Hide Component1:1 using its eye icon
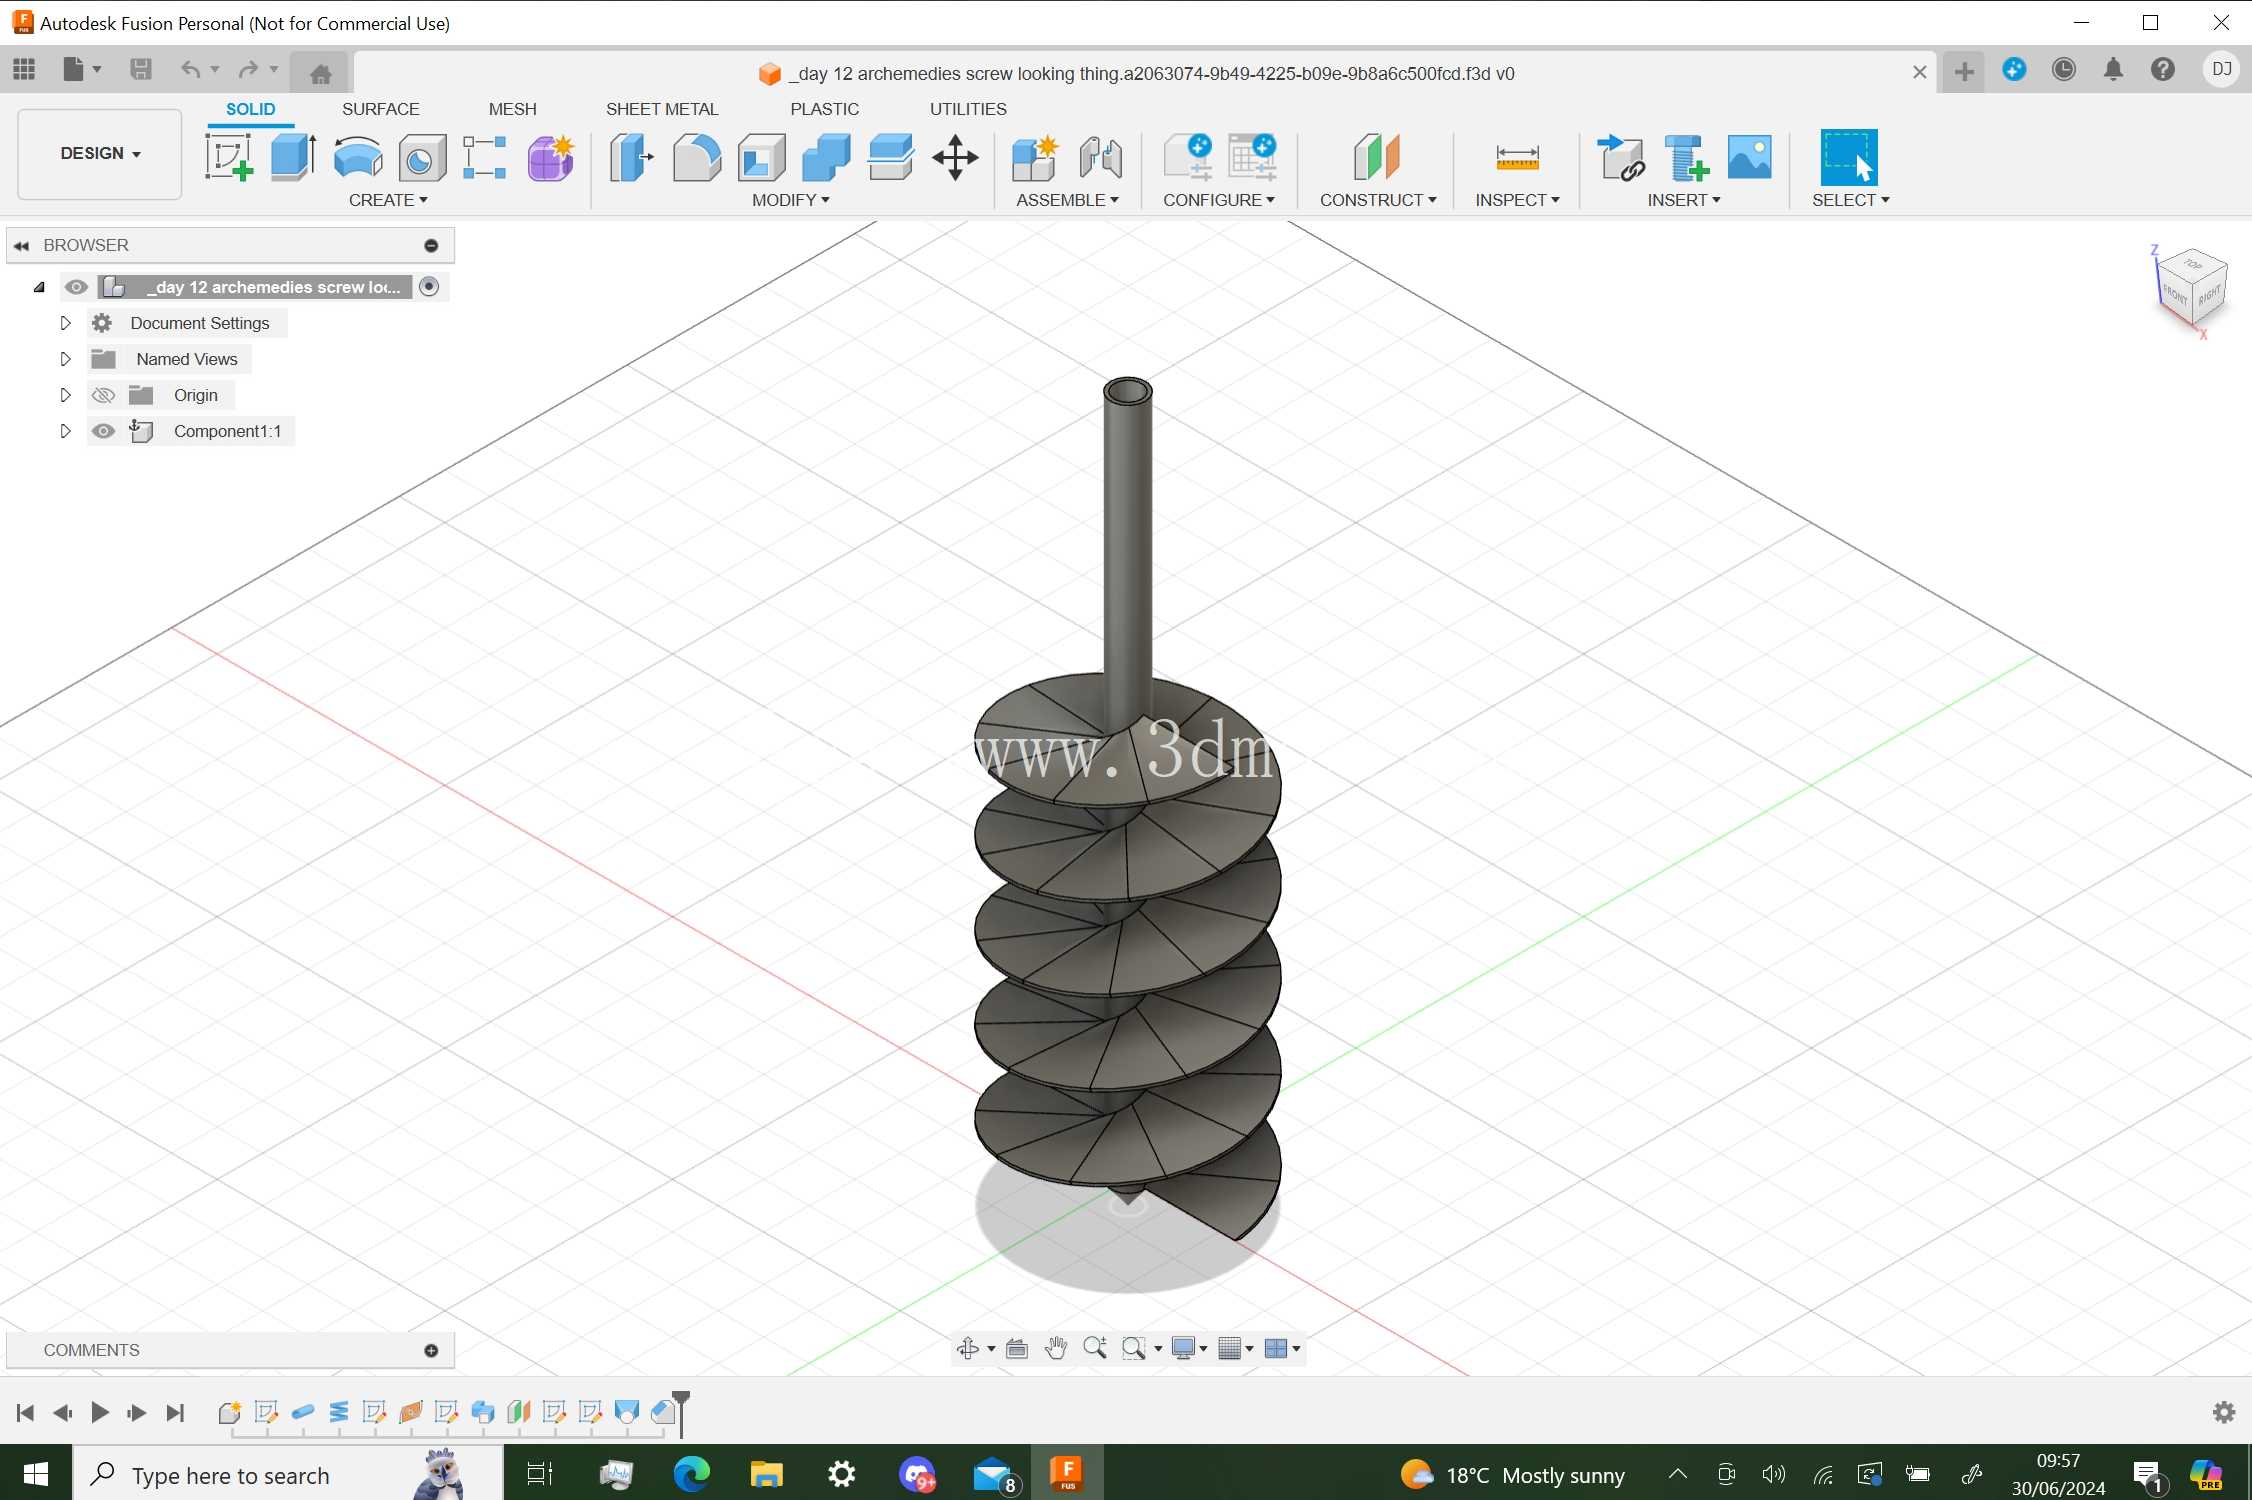2252x1500 pixels. click(103, 431)
